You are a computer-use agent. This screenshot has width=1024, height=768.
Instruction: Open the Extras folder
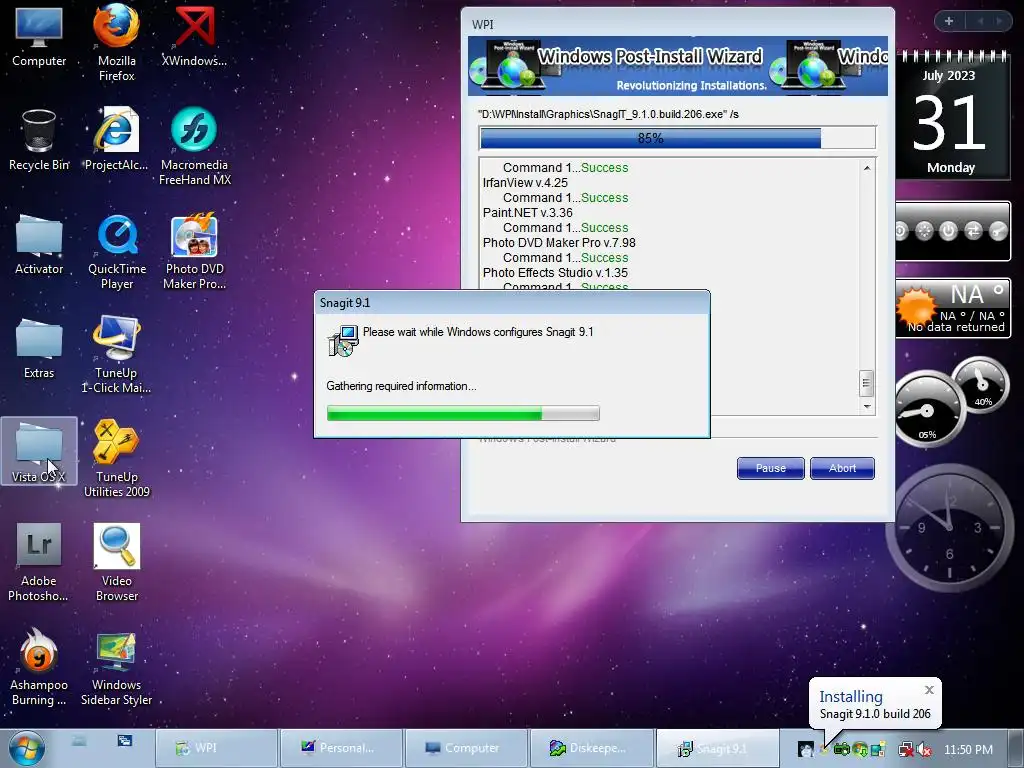(39, 349)
